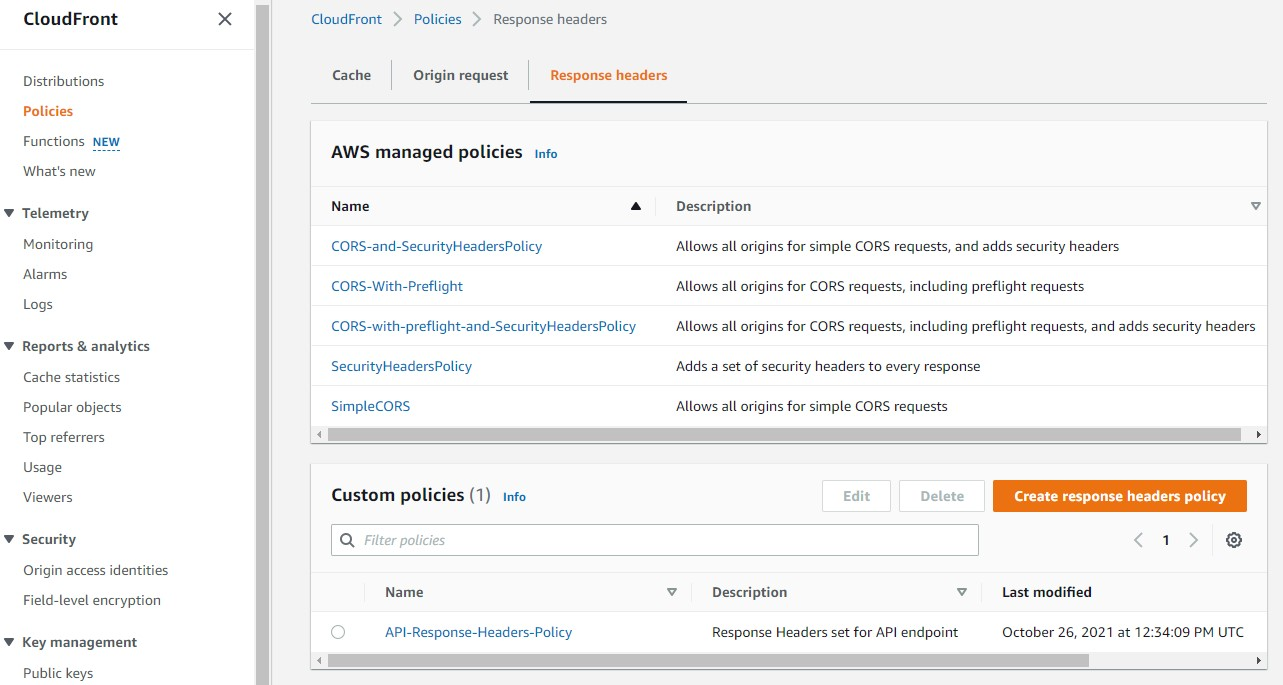Open Info link for AWS managed policies
The height and width of the screenshot is (685, 1283).
point(546,154)
